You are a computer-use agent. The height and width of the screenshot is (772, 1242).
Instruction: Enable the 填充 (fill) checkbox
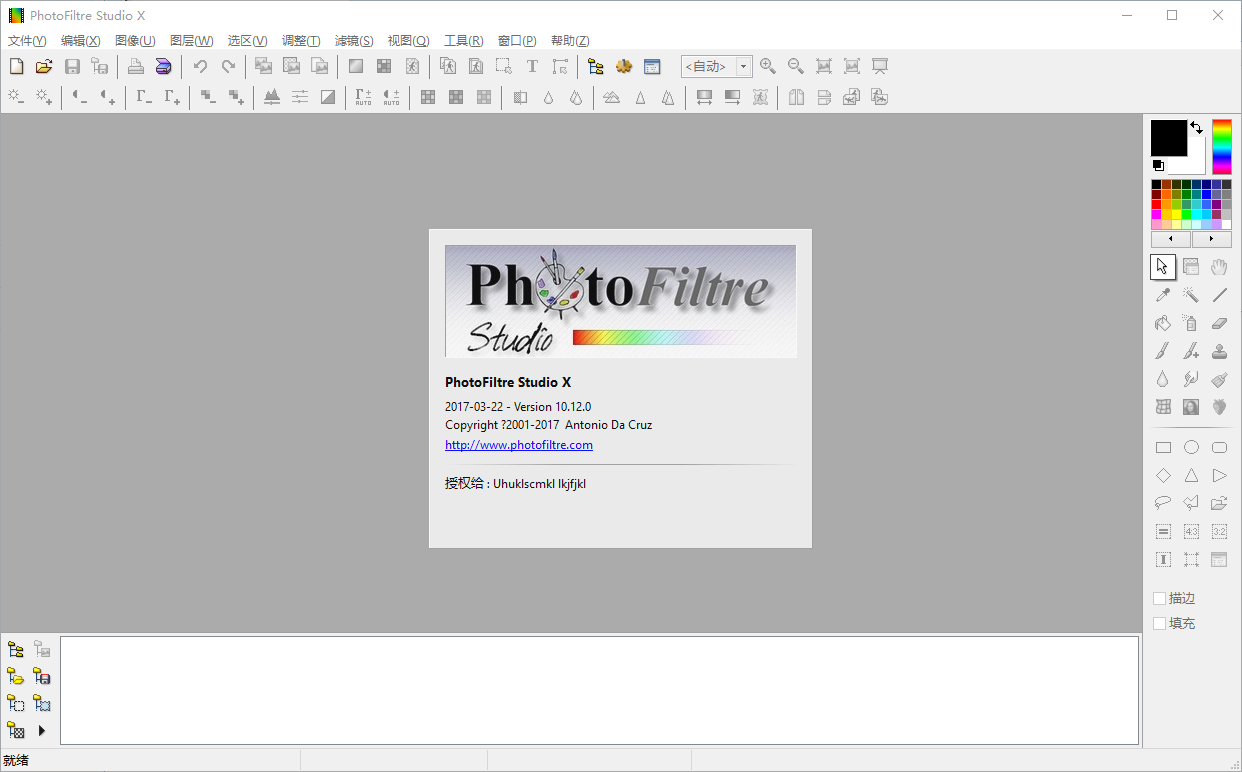tap(1160, 623)
